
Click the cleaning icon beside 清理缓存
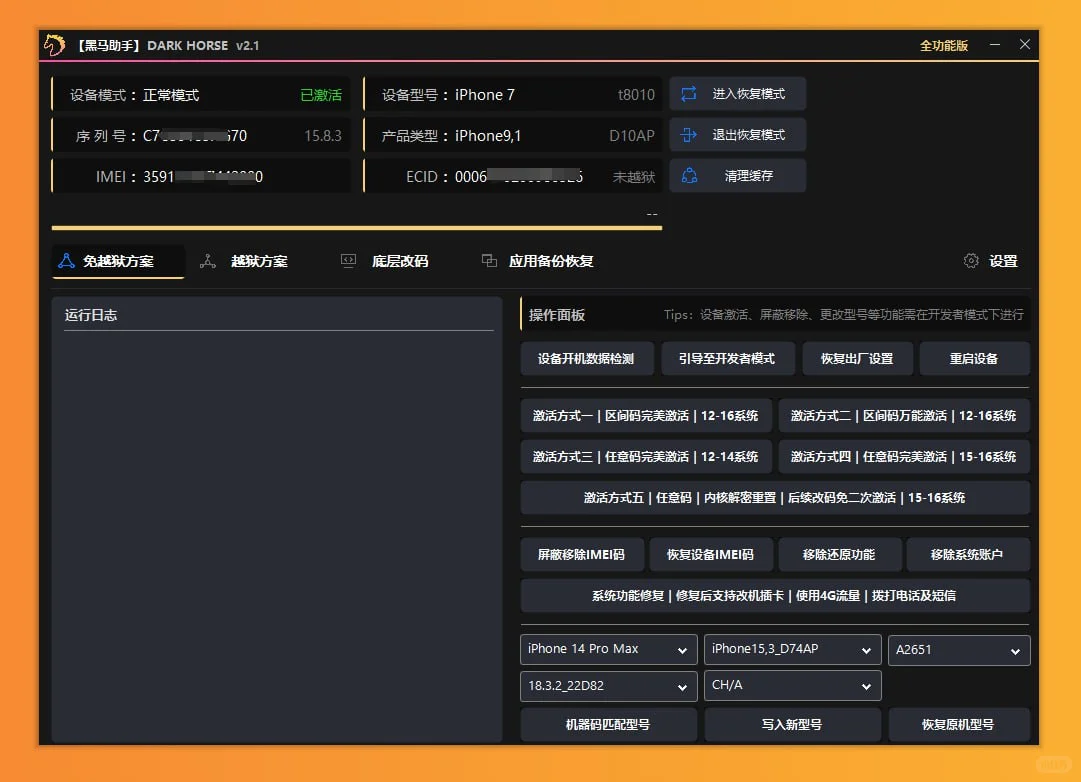pyautogui.click(x=687, y=175)
